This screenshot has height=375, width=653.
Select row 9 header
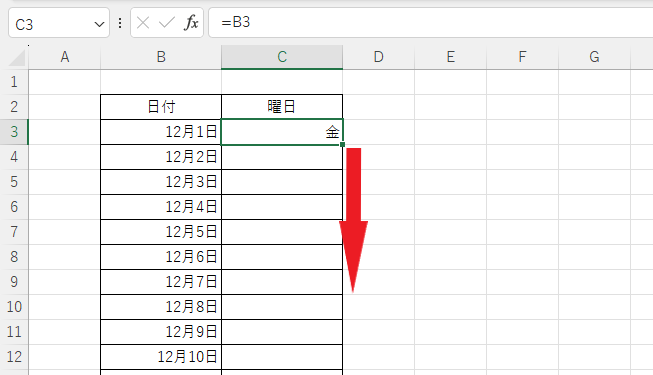pos(14,282)
